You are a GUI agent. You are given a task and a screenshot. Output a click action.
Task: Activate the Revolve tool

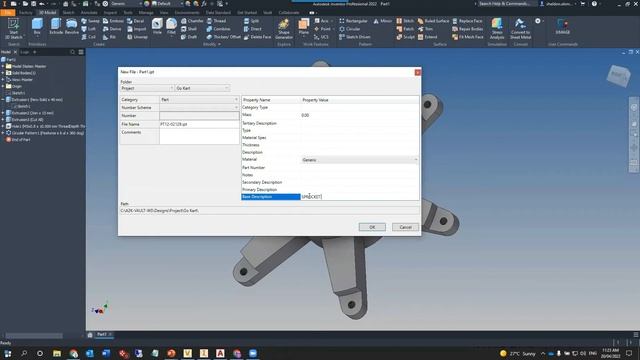(71, 27)
